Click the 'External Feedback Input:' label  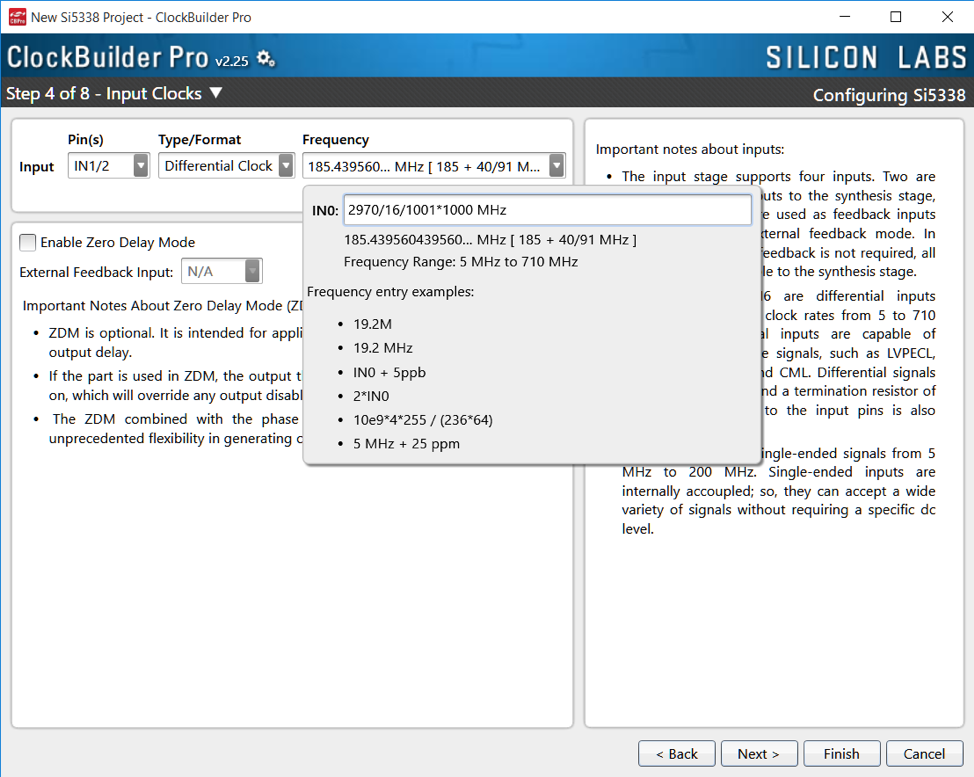96,272
